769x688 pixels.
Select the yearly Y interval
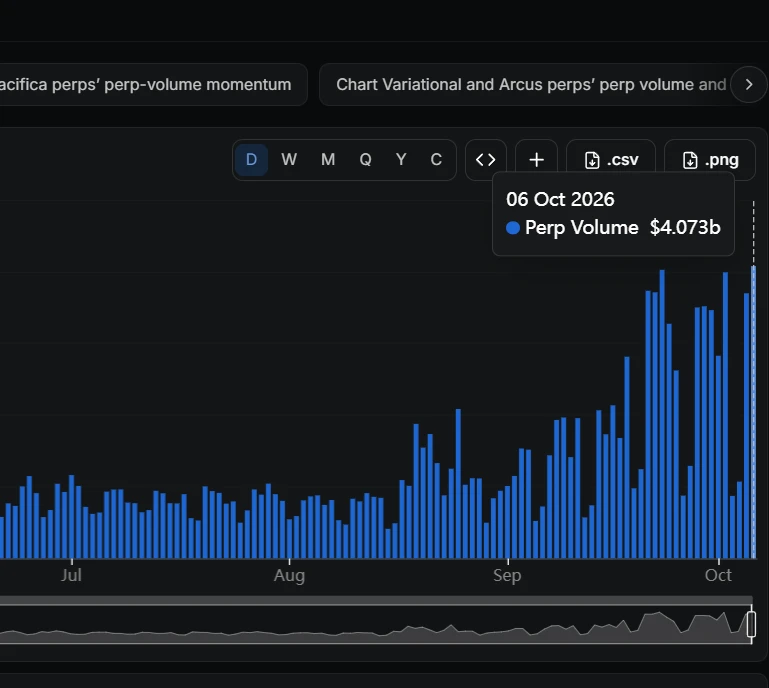pyautogui.click(x=401, y=160)
